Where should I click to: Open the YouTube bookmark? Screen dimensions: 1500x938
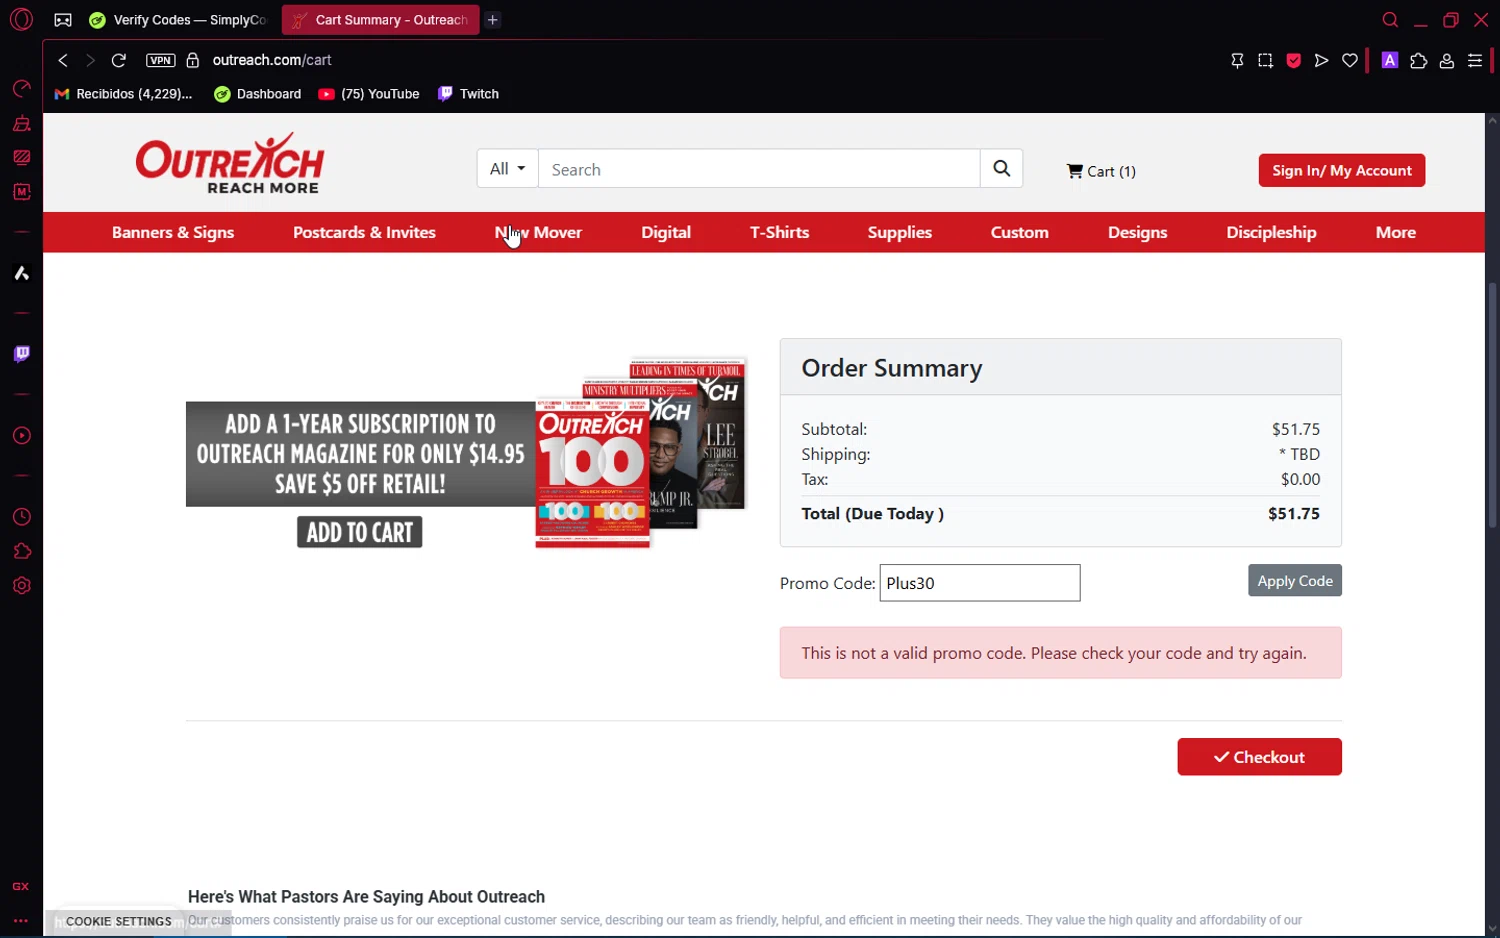click(369, 94)
